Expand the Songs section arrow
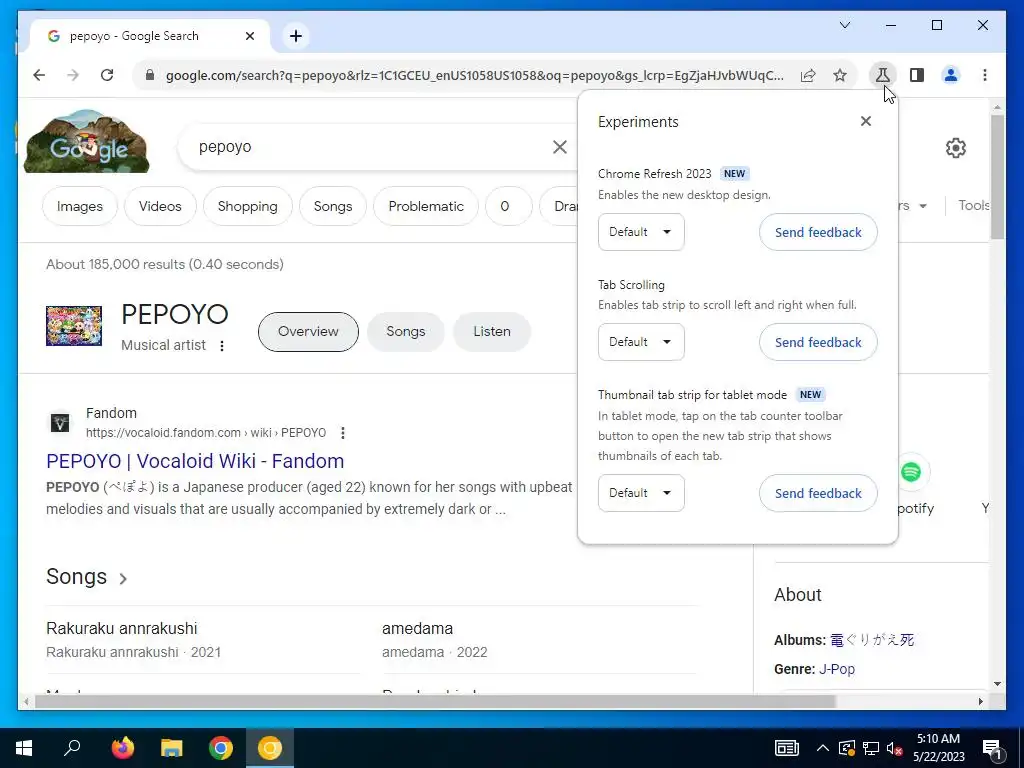 coord(123,579)
